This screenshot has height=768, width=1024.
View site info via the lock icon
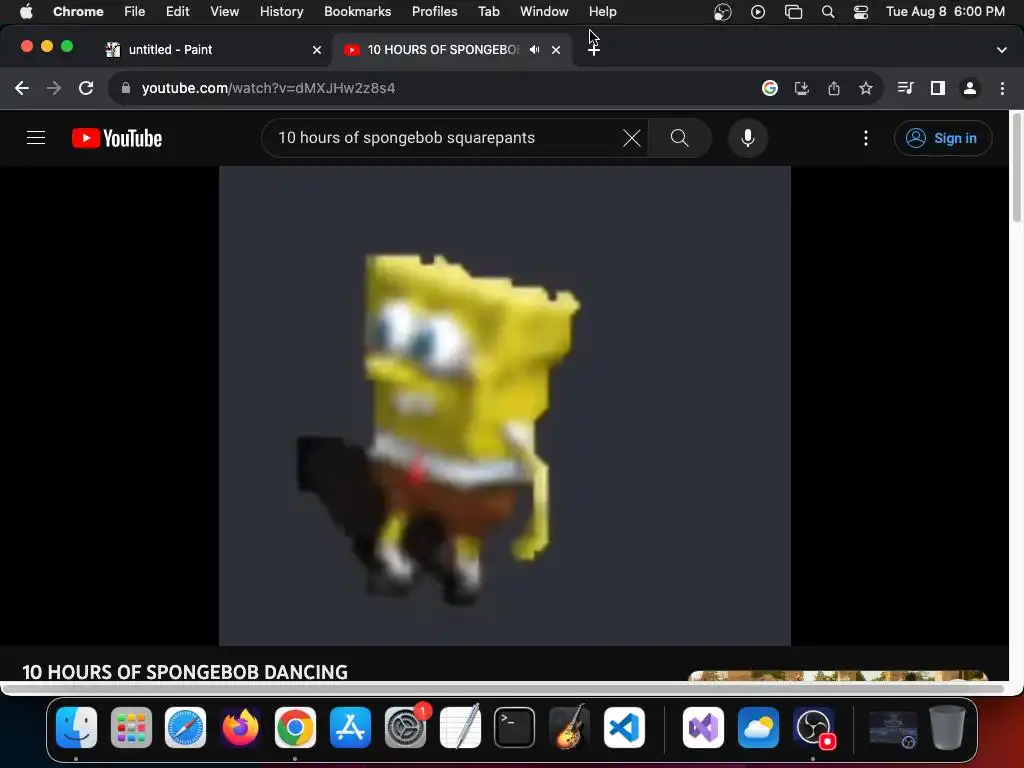point(125,88)
